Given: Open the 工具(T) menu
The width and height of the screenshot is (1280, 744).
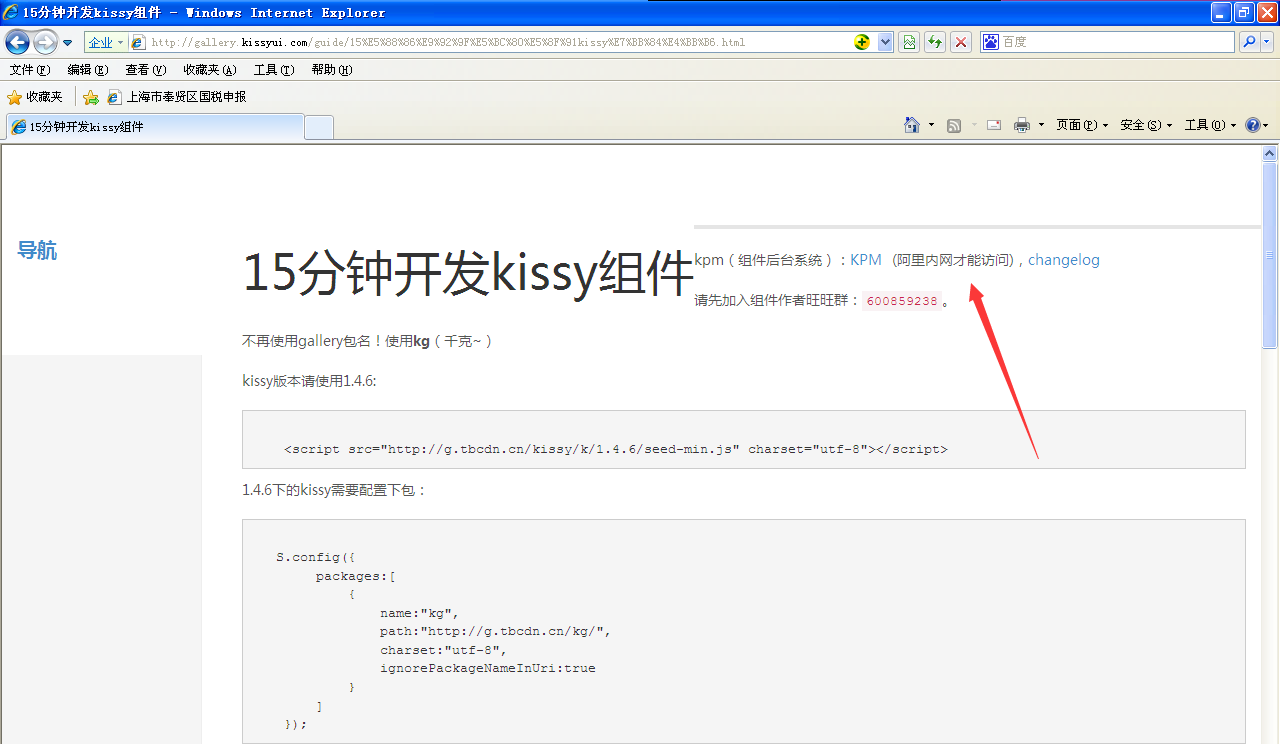Looking at the screenshot, I should [274, 70].
